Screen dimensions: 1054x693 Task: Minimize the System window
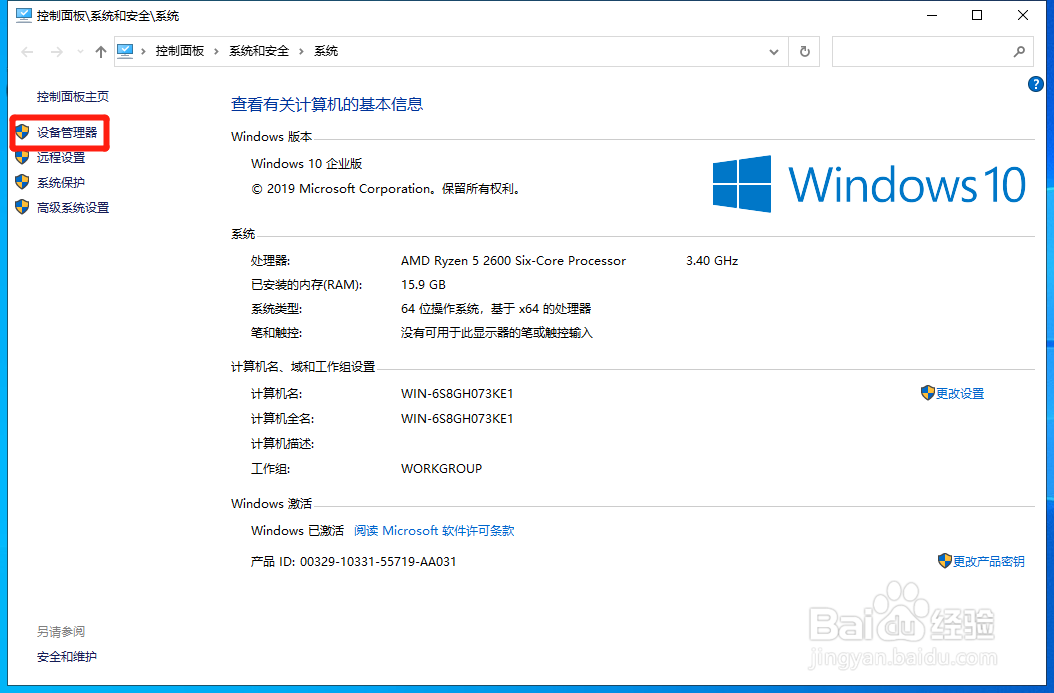click(x=932, y=15)
